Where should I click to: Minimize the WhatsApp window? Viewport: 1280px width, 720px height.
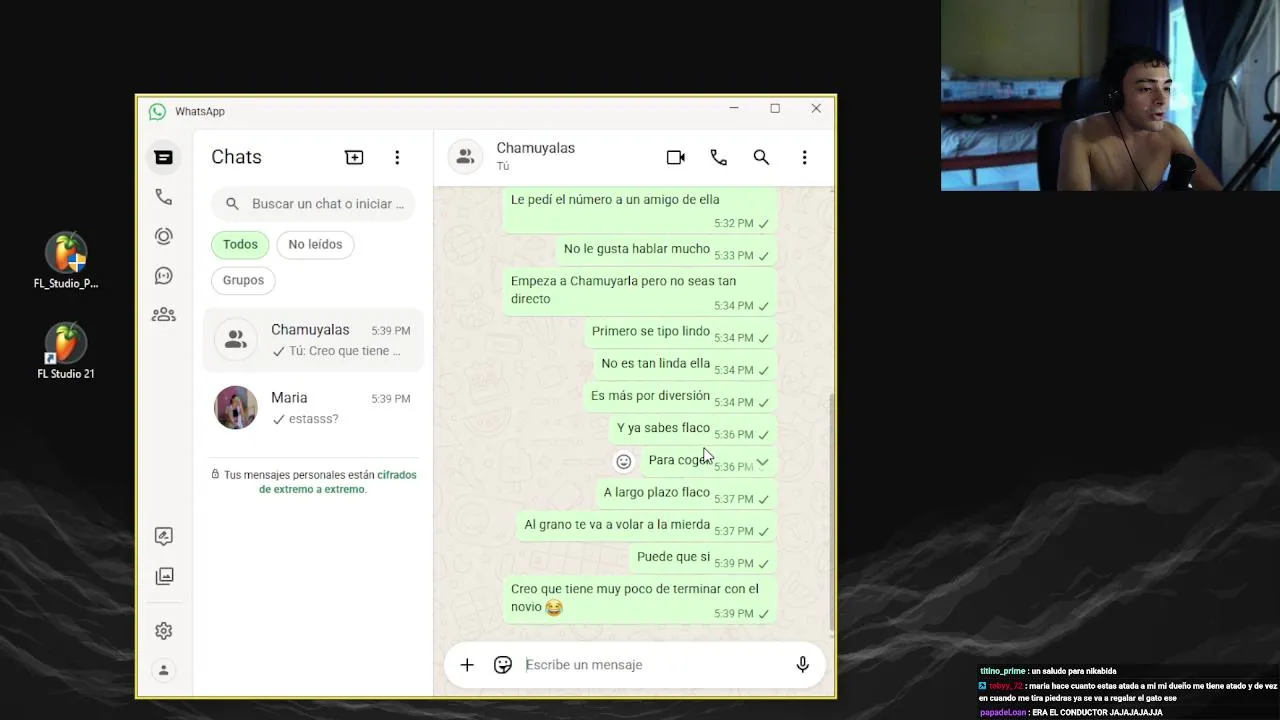(x=733, y=108)
